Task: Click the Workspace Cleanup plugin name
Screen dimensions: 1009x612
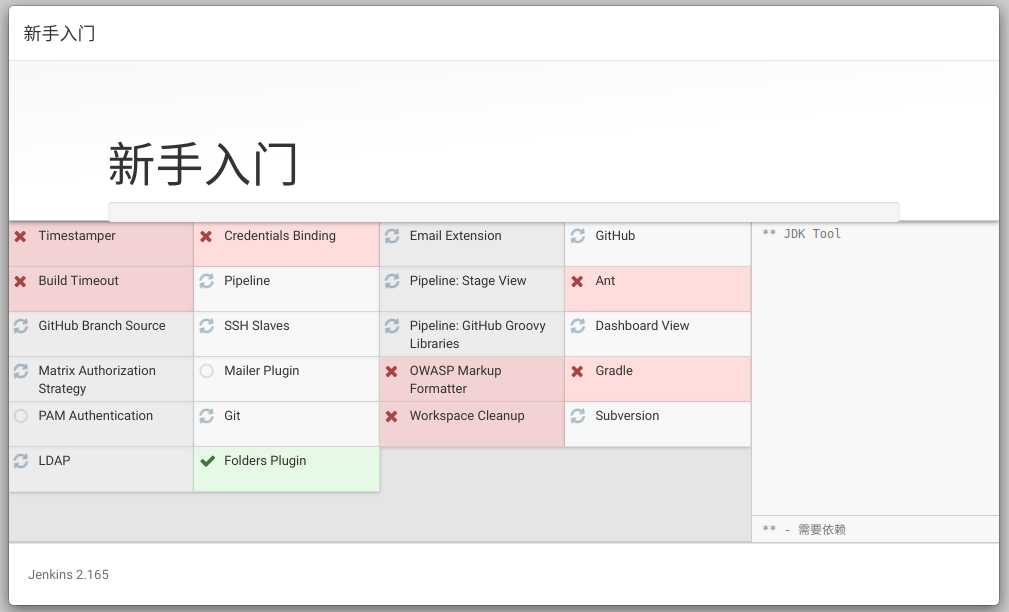Action: pyautogui.click(x=467, y=416)
